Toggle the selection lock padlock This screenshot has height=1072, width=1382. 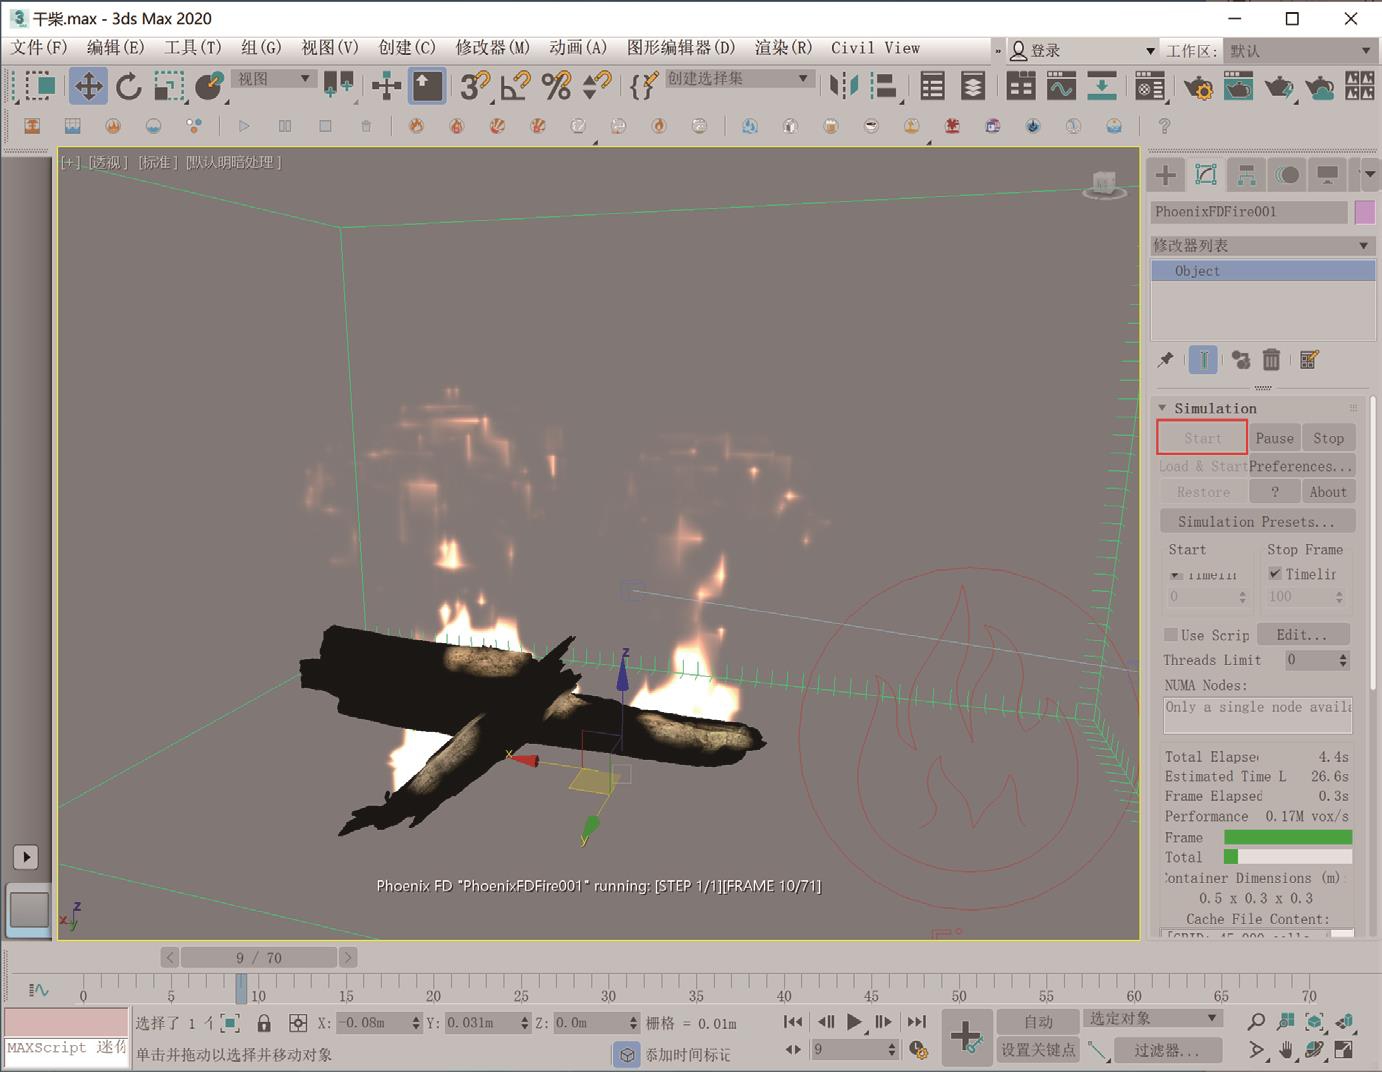point(264,1023)
